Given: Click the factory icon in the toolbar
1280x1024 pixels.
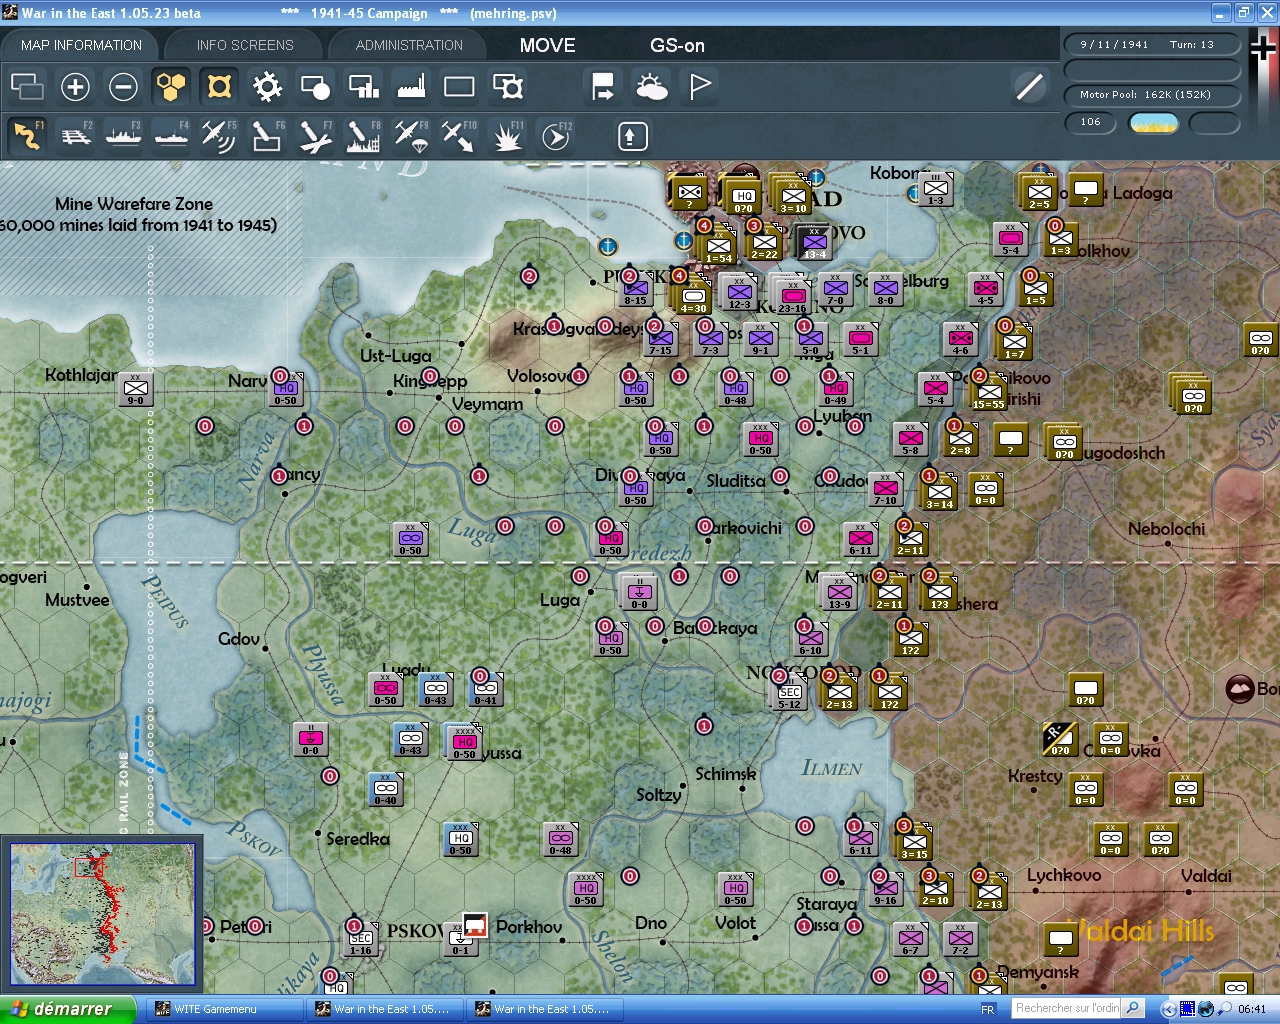Looking at the screenshot, I should (411, 87).
